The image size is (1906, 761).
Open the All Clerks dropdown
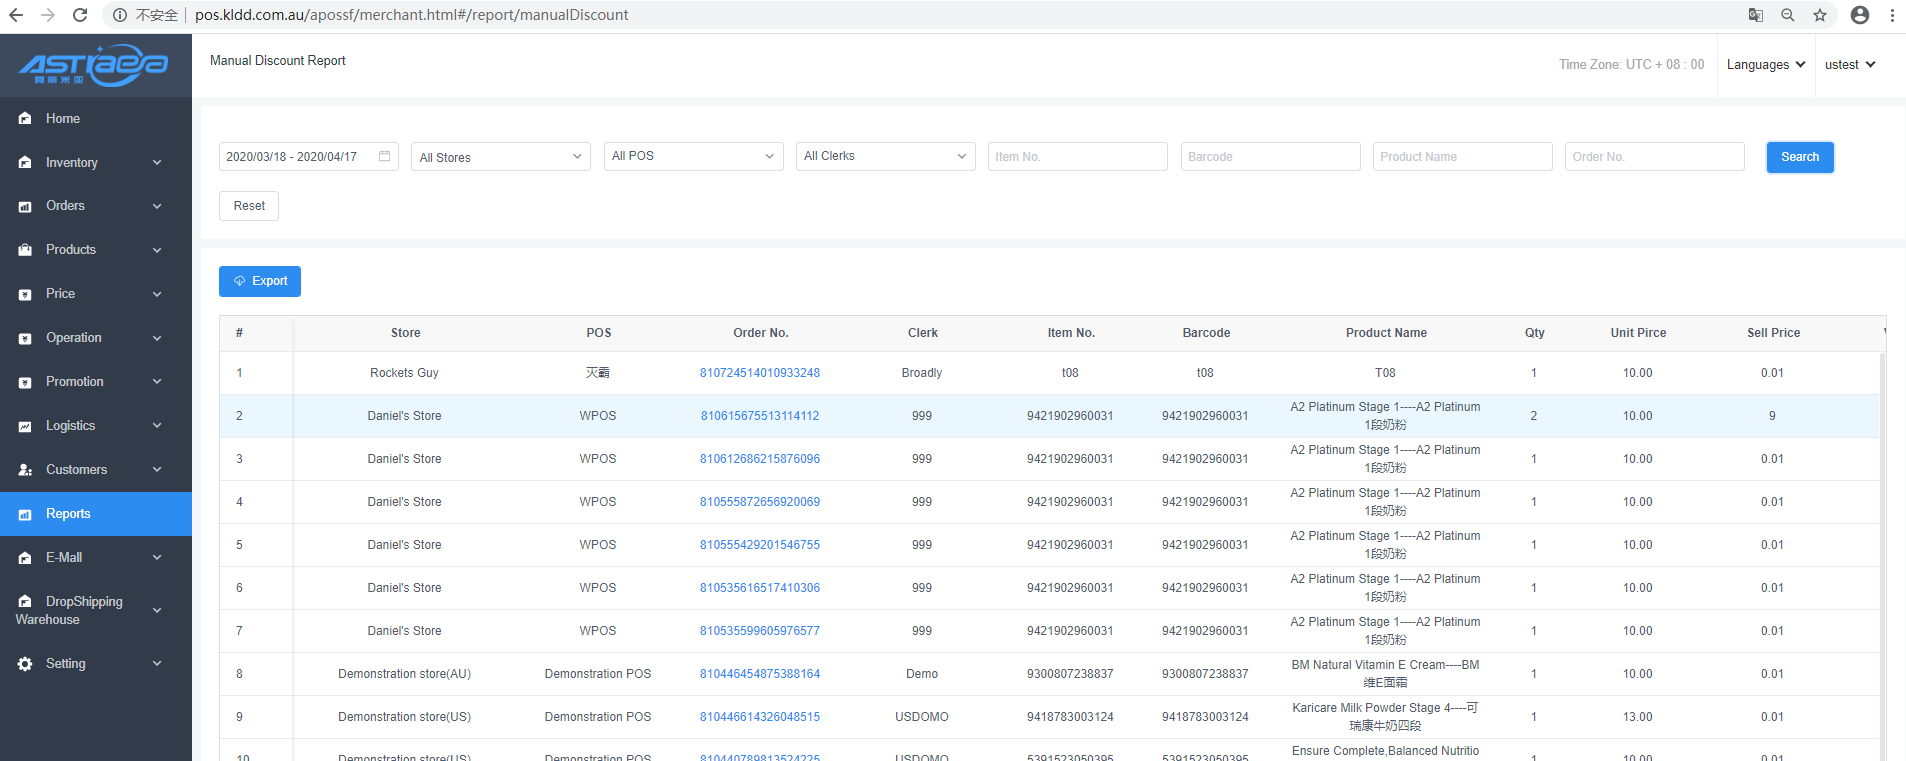click(885, 156)
